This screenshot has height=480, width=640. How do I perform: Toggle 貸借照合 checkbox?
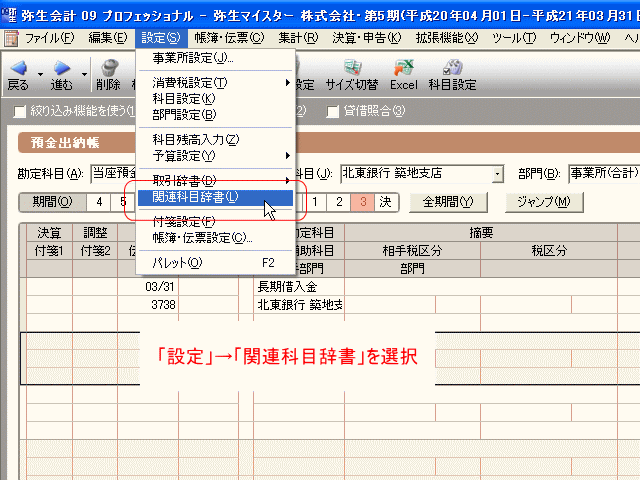tap(333, 111)
